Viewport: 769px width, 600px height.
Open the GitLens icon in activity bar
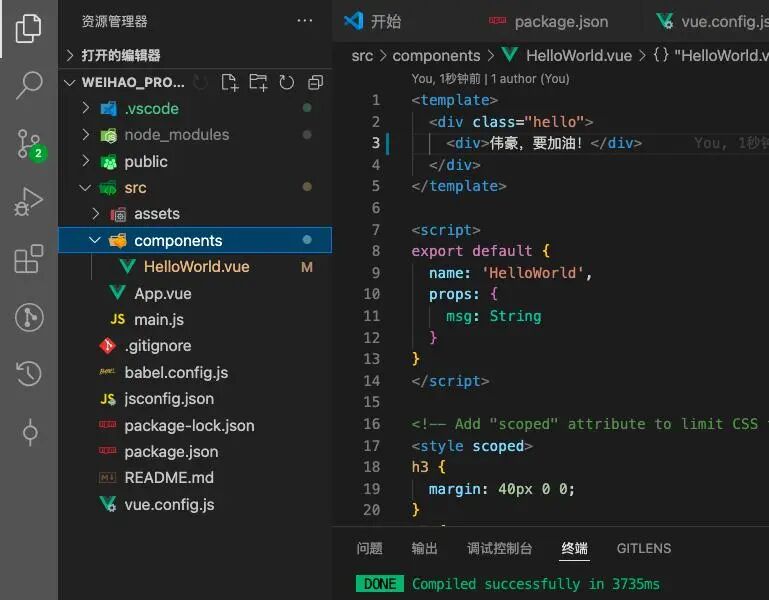click(29, 317)
